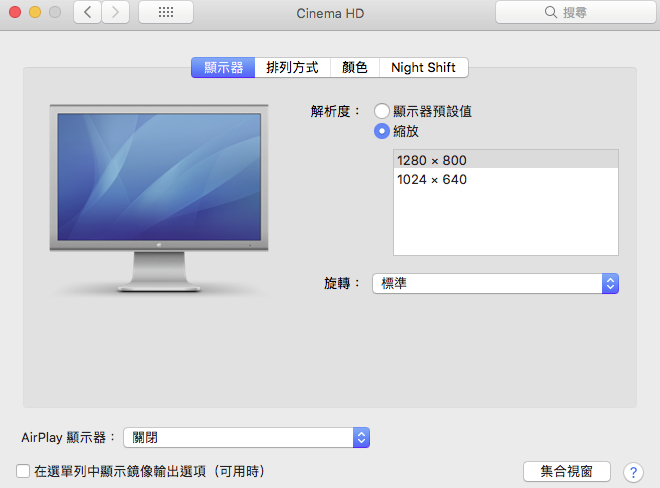Click the 集合視窗 button
Screen dimensions: 660x488
(567, 471)
